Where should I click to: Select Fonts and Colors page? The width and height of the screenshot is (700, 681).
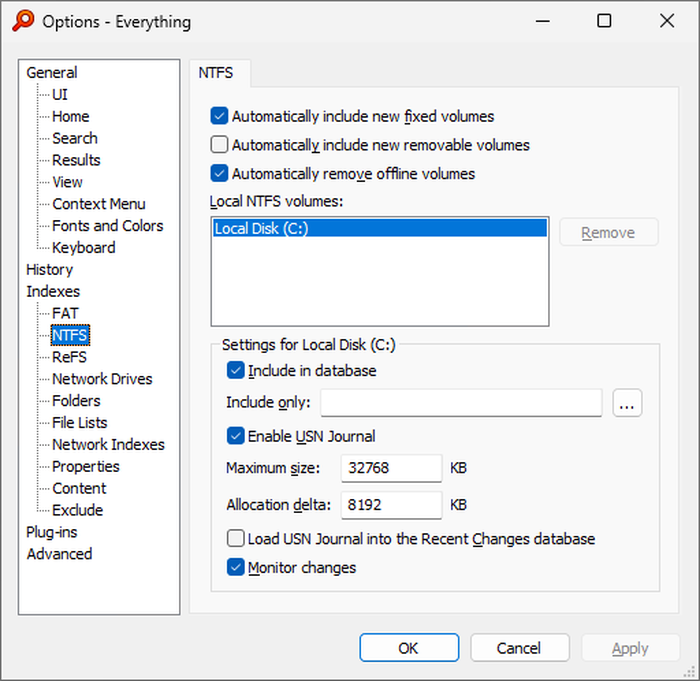coord(108,226)
